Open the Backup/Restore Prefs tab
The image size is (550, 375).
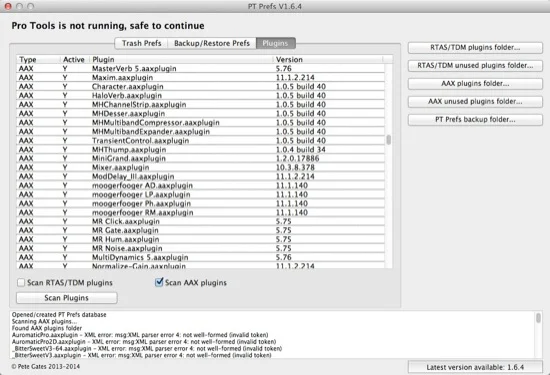(212, 43)
